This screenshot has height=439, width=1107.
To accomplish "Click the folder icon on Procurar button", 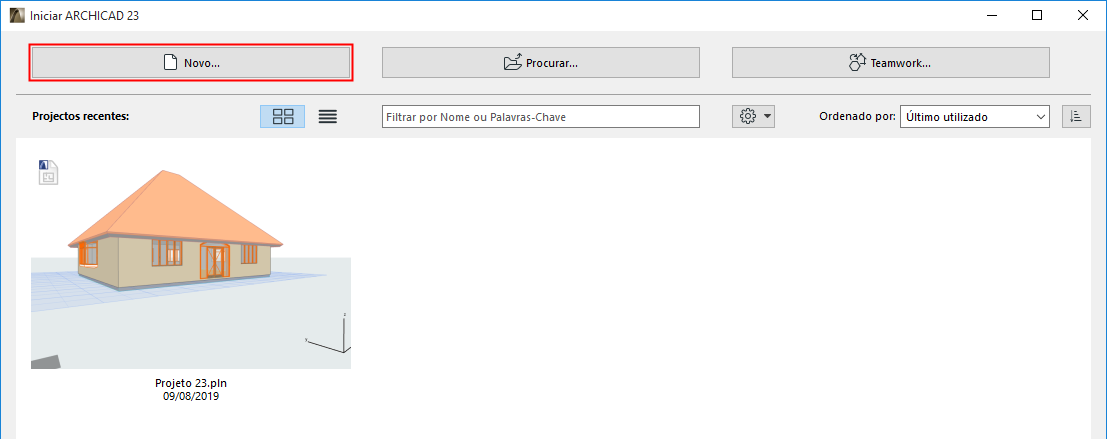I will [x=513, y=62].
